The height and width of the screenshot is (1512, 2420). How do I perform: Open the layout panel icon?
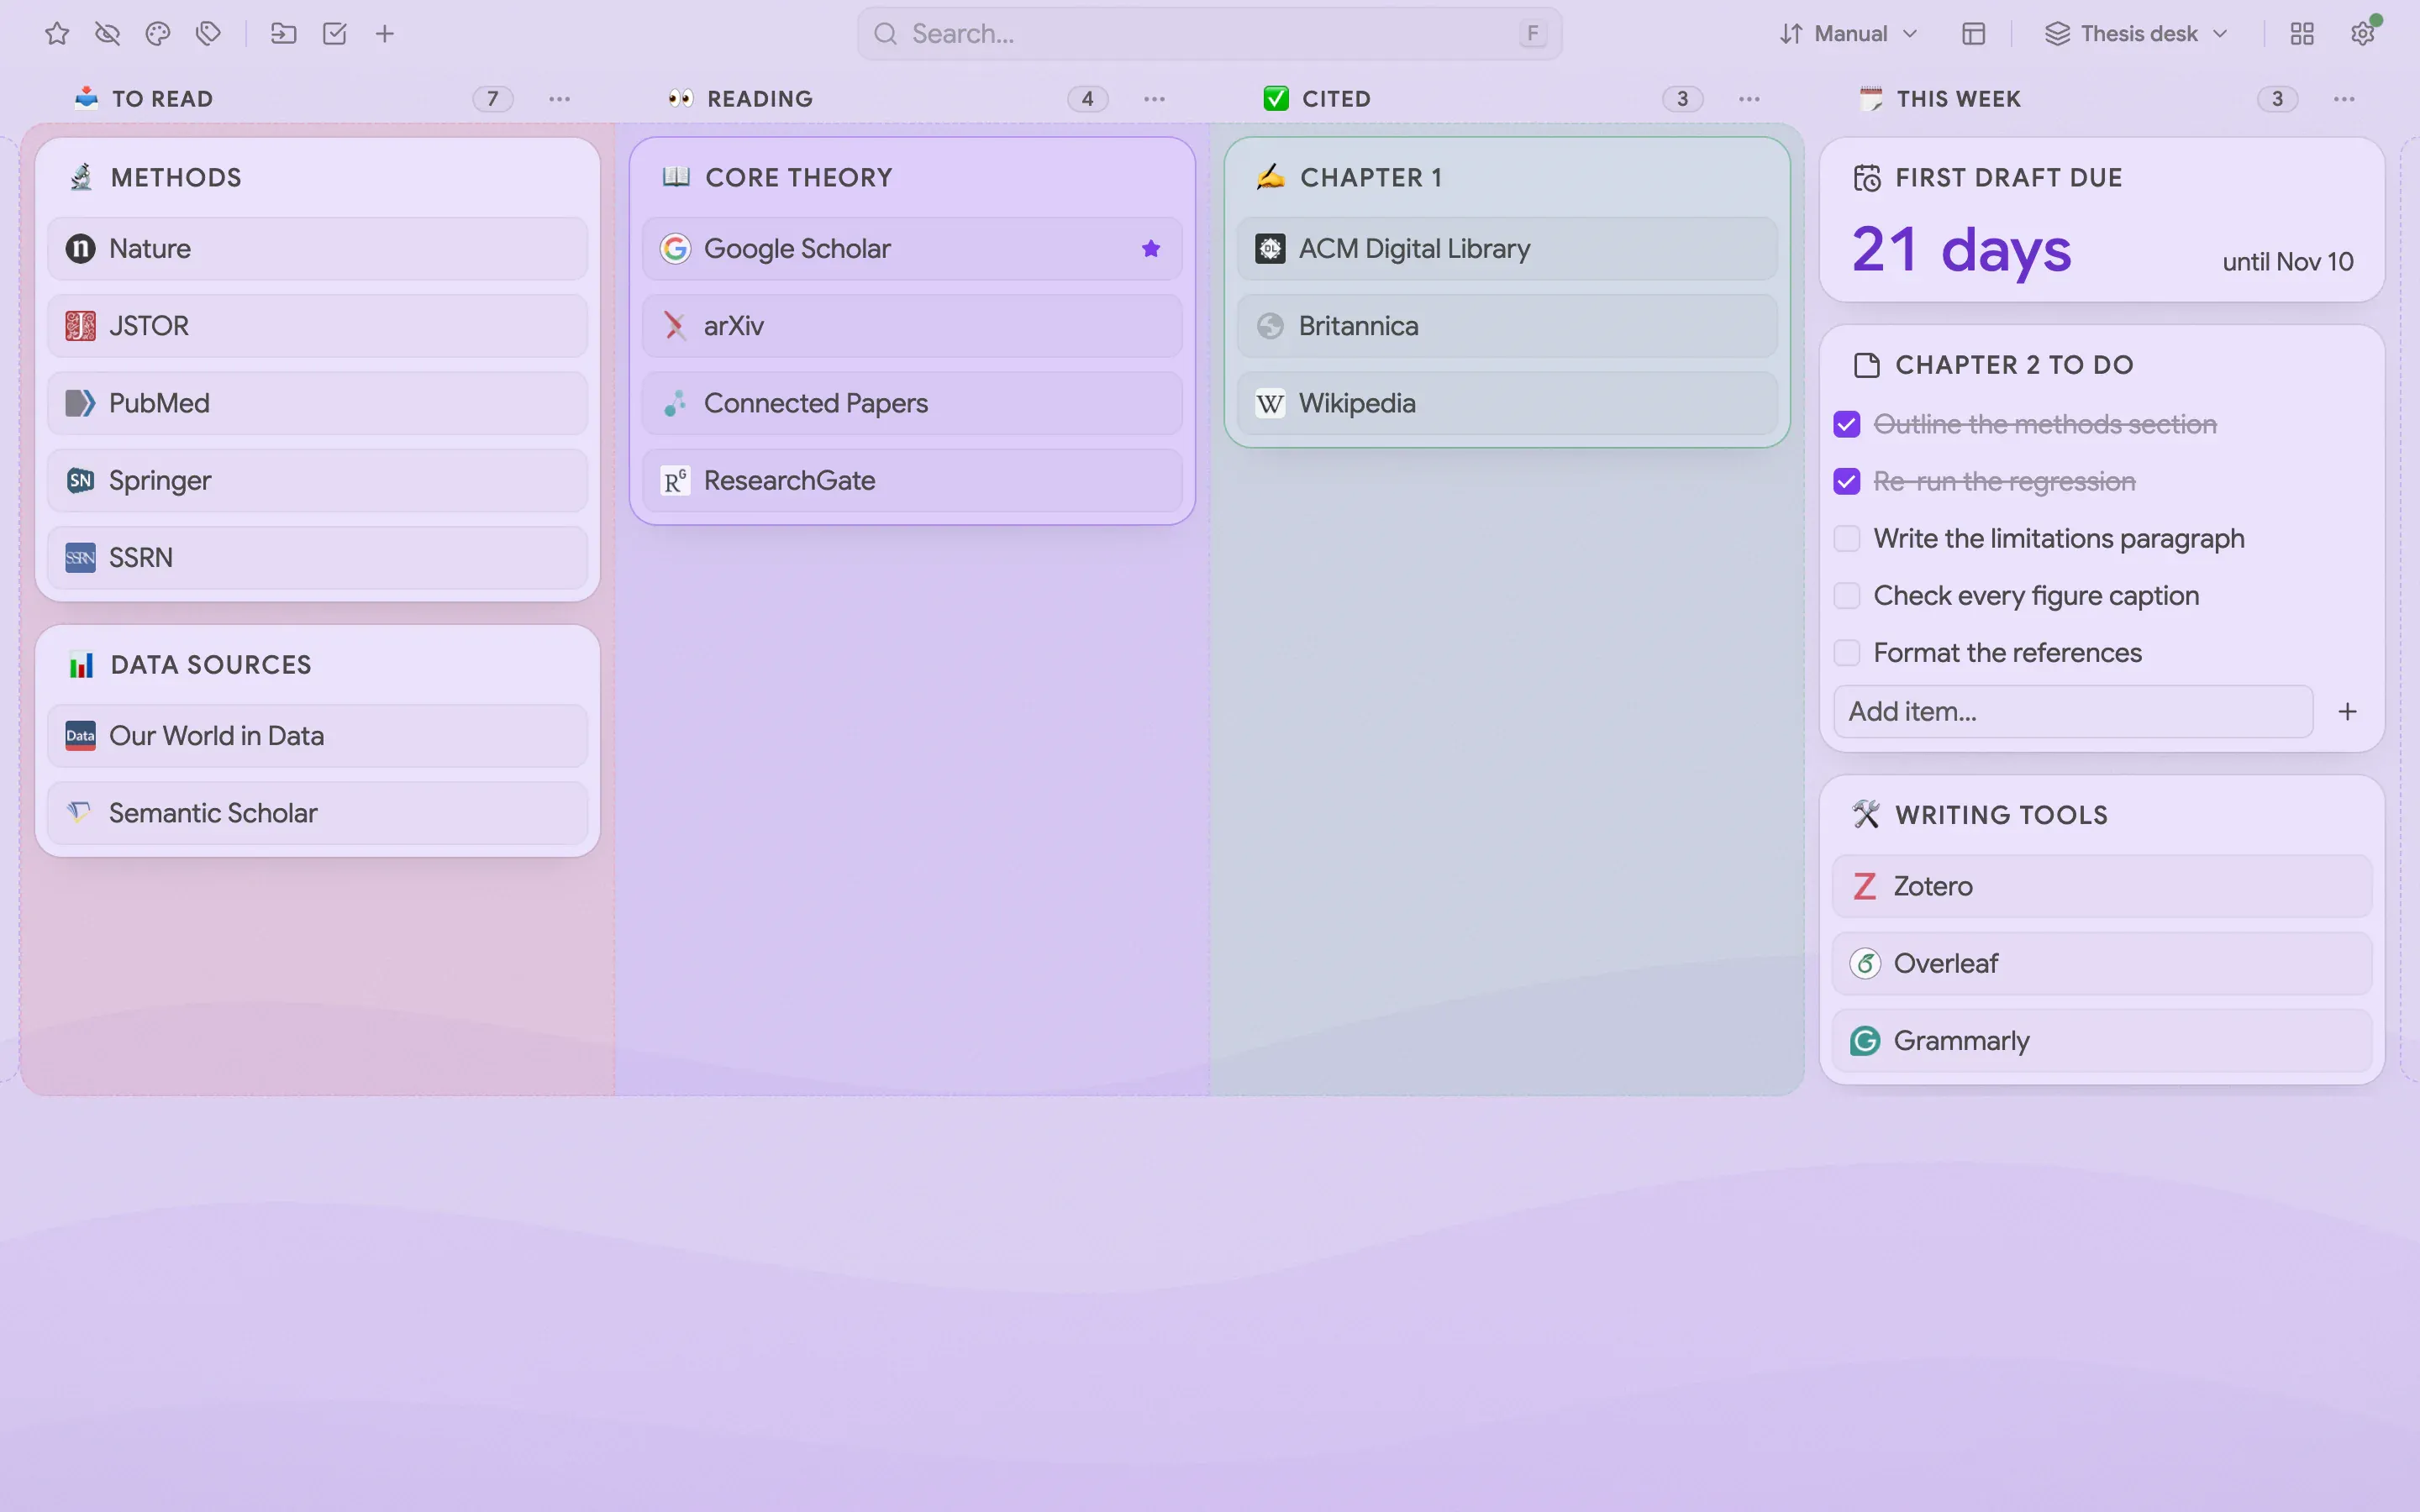pyautogui.click(x=1973, y=34)
